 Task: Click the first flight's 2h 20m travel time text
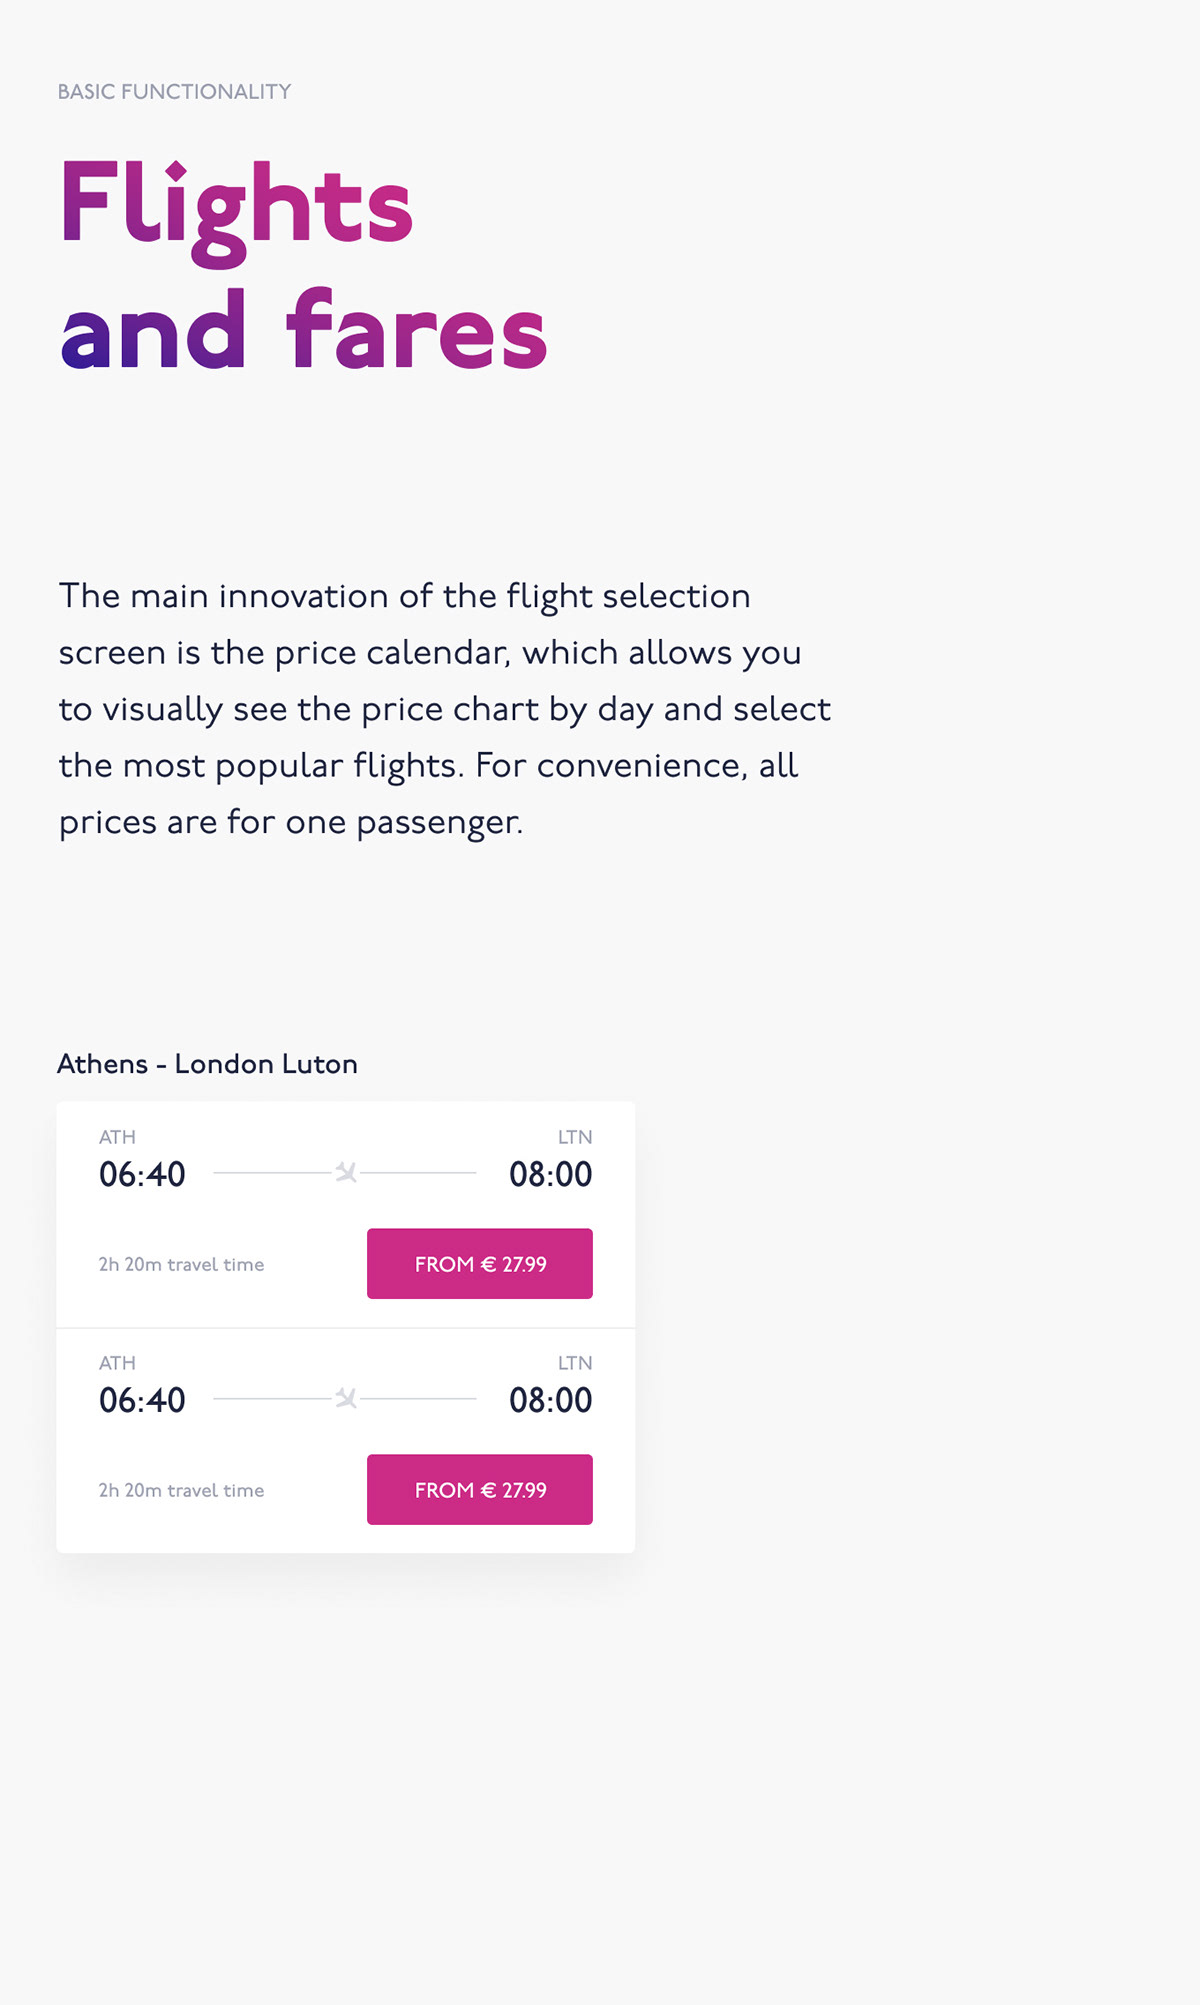181,1264
